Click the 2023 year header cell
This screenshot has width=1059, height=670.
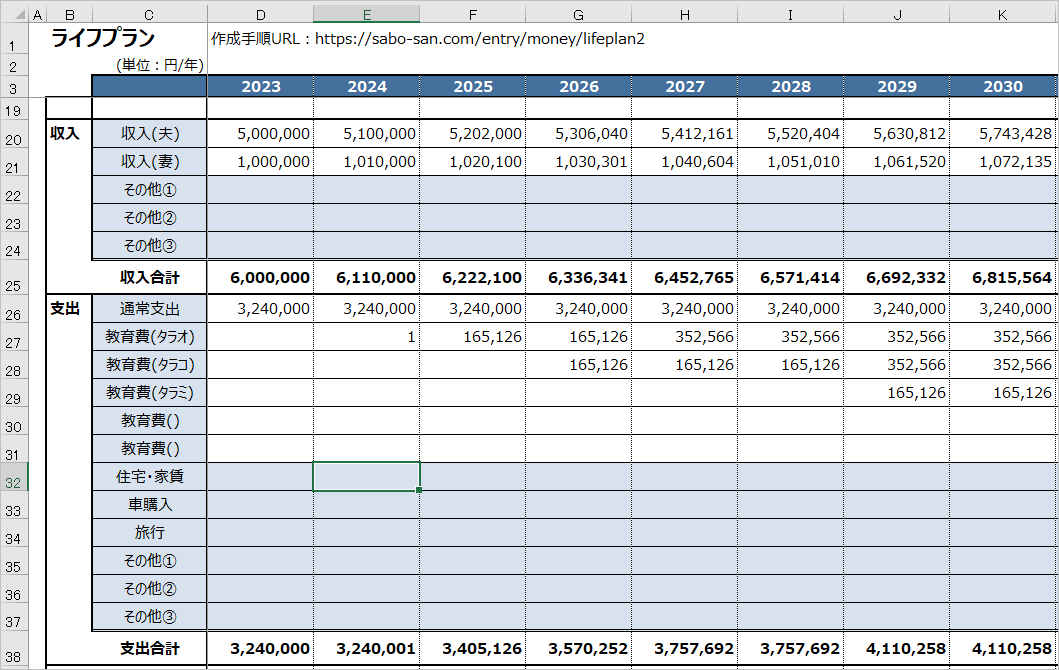pyautogui.click(x=261, y=86)
